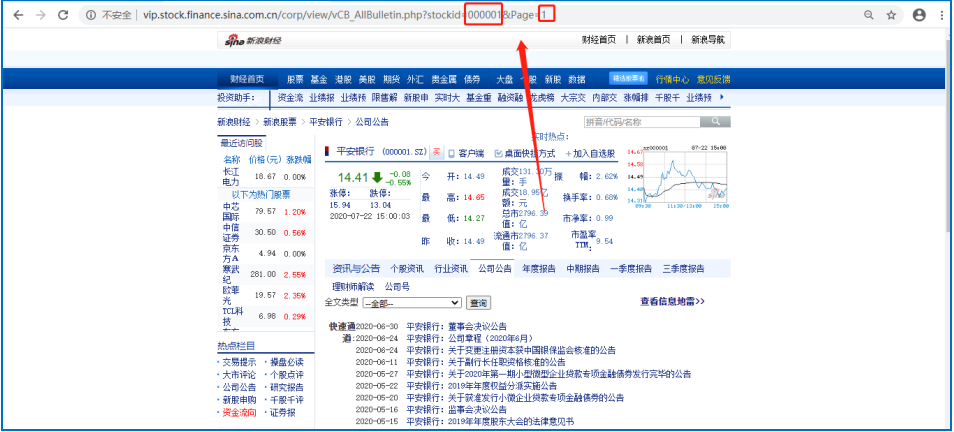Screen dimensions: 954x432
Task: Open the Chrome profile avatar icon
Action: pyautogui.click(x=919, y=15)
